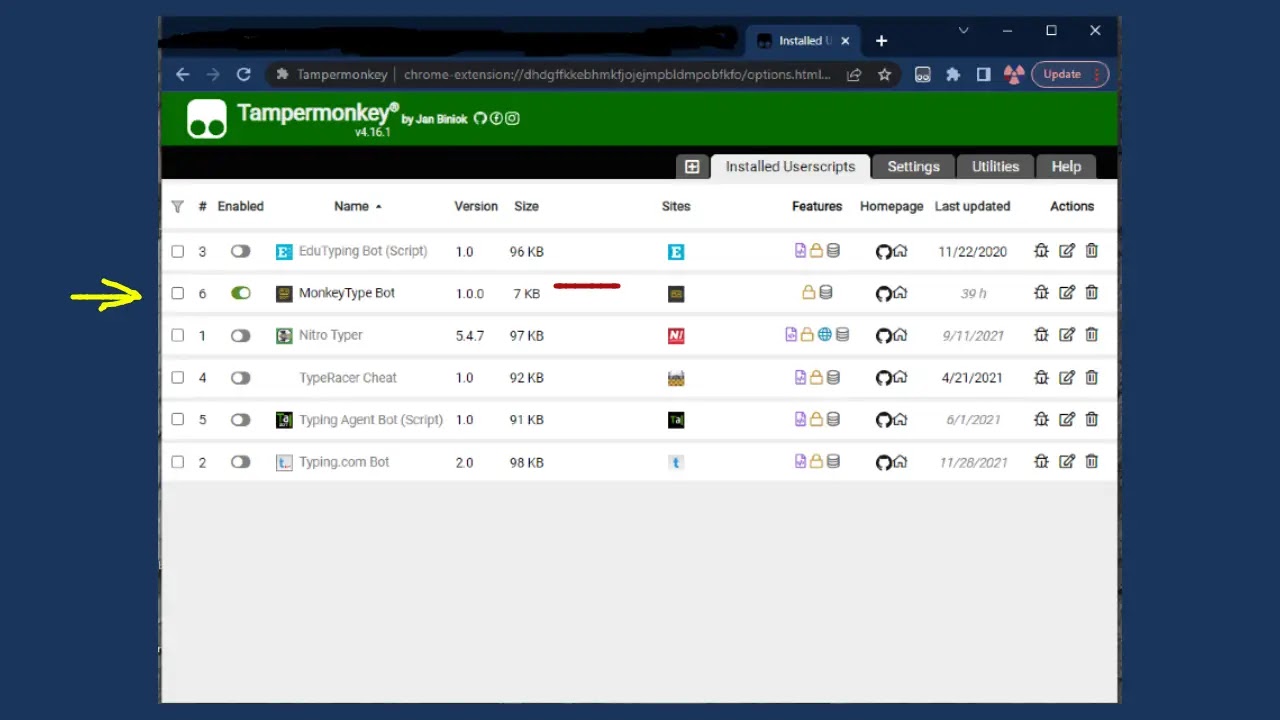This screenshot has width=1280, height=720.
Task: Delete the EduTyping Bot script via trash icon
Action: click(1092, 251)
